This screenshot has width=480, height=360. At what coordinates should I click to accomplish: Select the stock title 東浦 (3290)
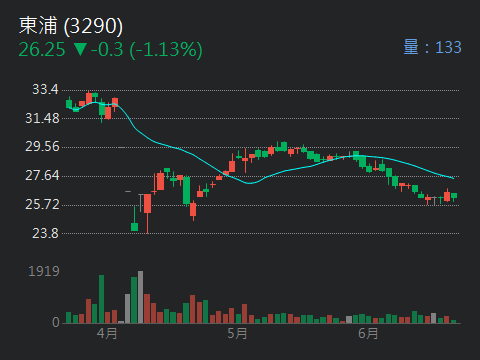tap(71, 26)
